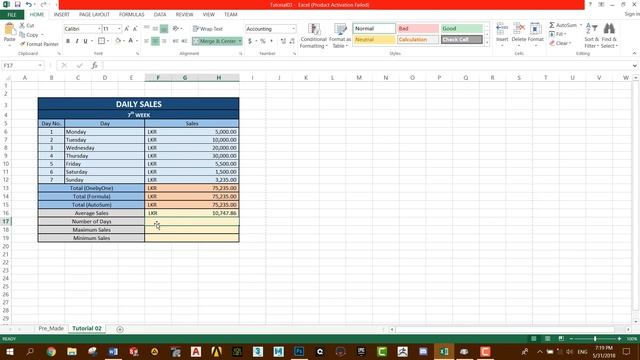This screenshot has width=640, height=360.
Task: Toggle Bottom Align vertical alignment
Action: point(164,29)
